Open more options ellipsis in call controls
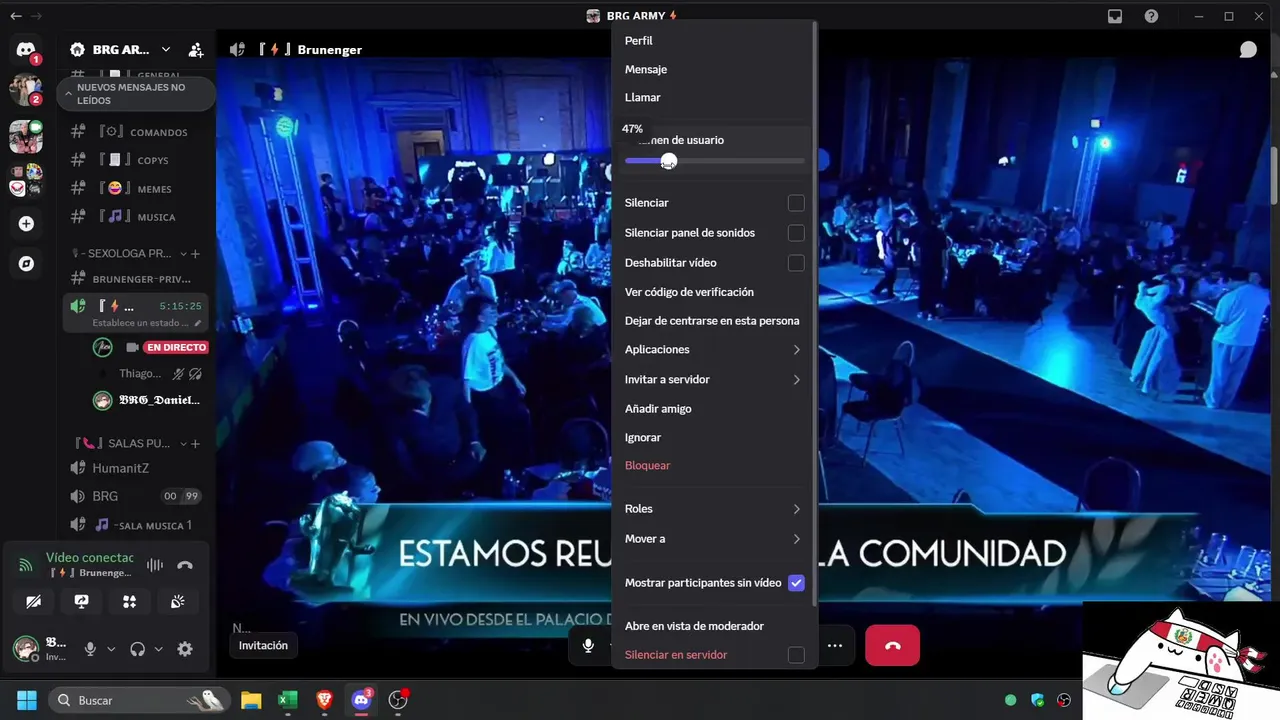Viewport: 1280px width, 720px height. (x=835, y=646)
